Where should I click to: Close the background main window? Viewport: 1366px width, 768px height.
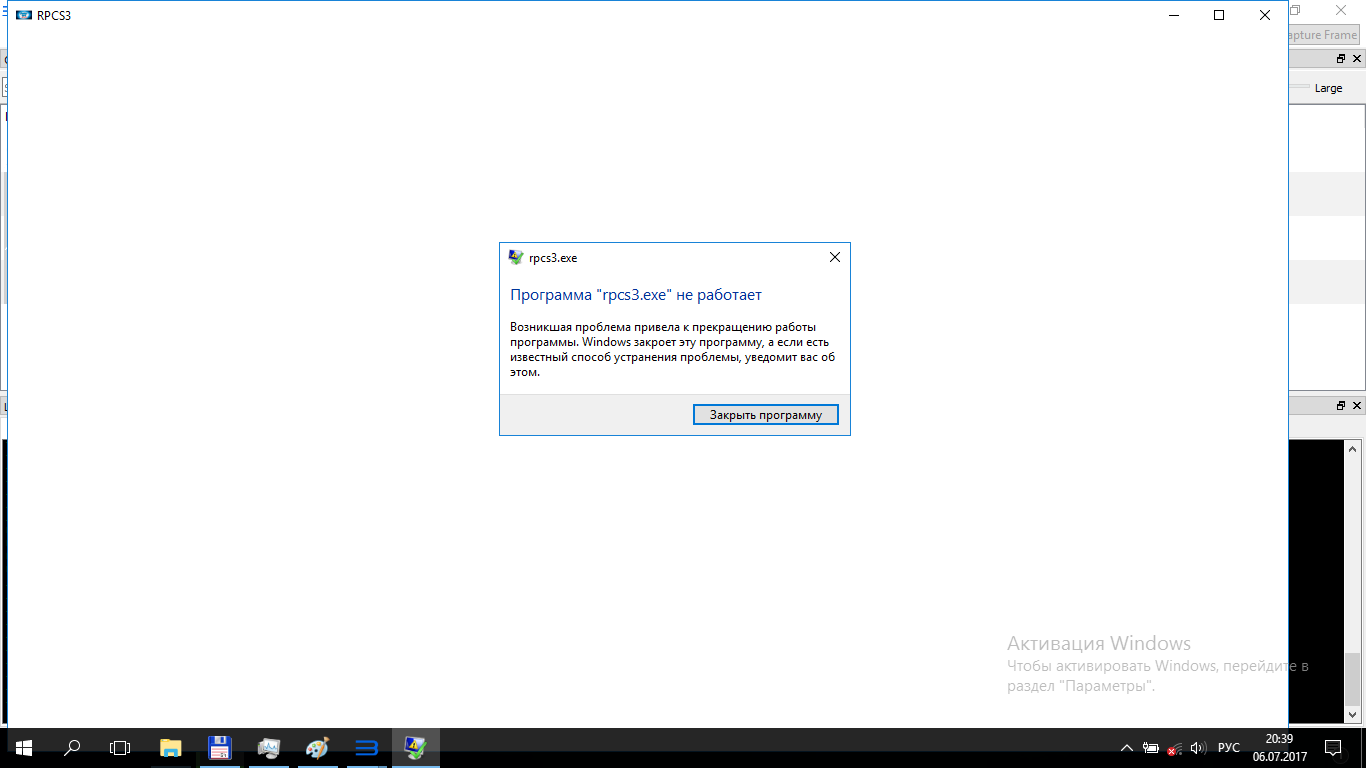(x=1341, y=10)
